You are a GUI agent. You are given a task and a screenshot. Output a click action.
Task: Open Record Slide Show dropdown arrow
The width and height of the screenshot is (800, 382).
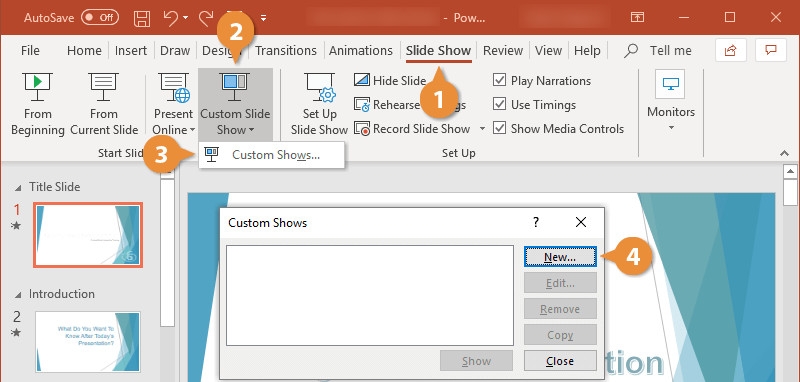pyautogui.click(x=482, y=129)
